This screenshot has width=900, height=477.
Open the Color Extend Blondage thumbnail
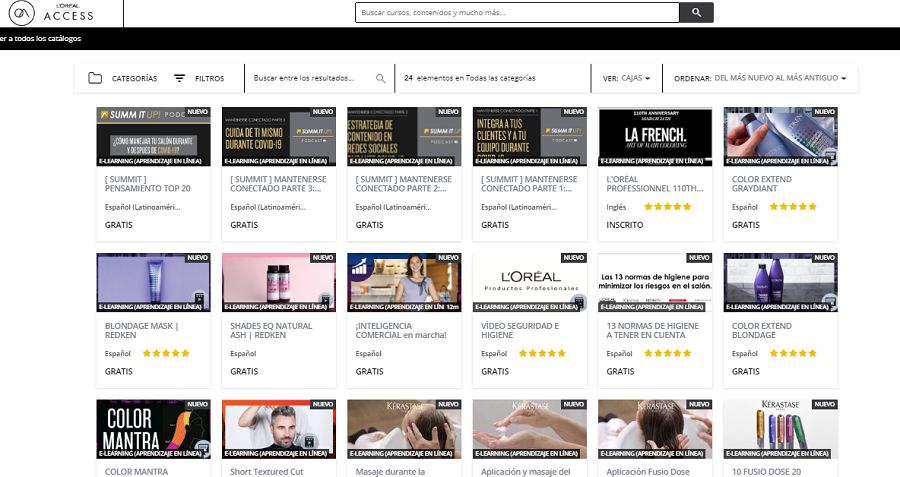(781, 282)
